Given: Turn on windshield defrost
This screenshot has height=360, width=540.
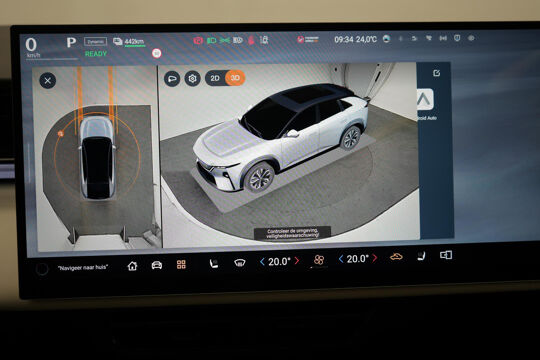Looking at the screenshot, I should click(x=240, y=263).
